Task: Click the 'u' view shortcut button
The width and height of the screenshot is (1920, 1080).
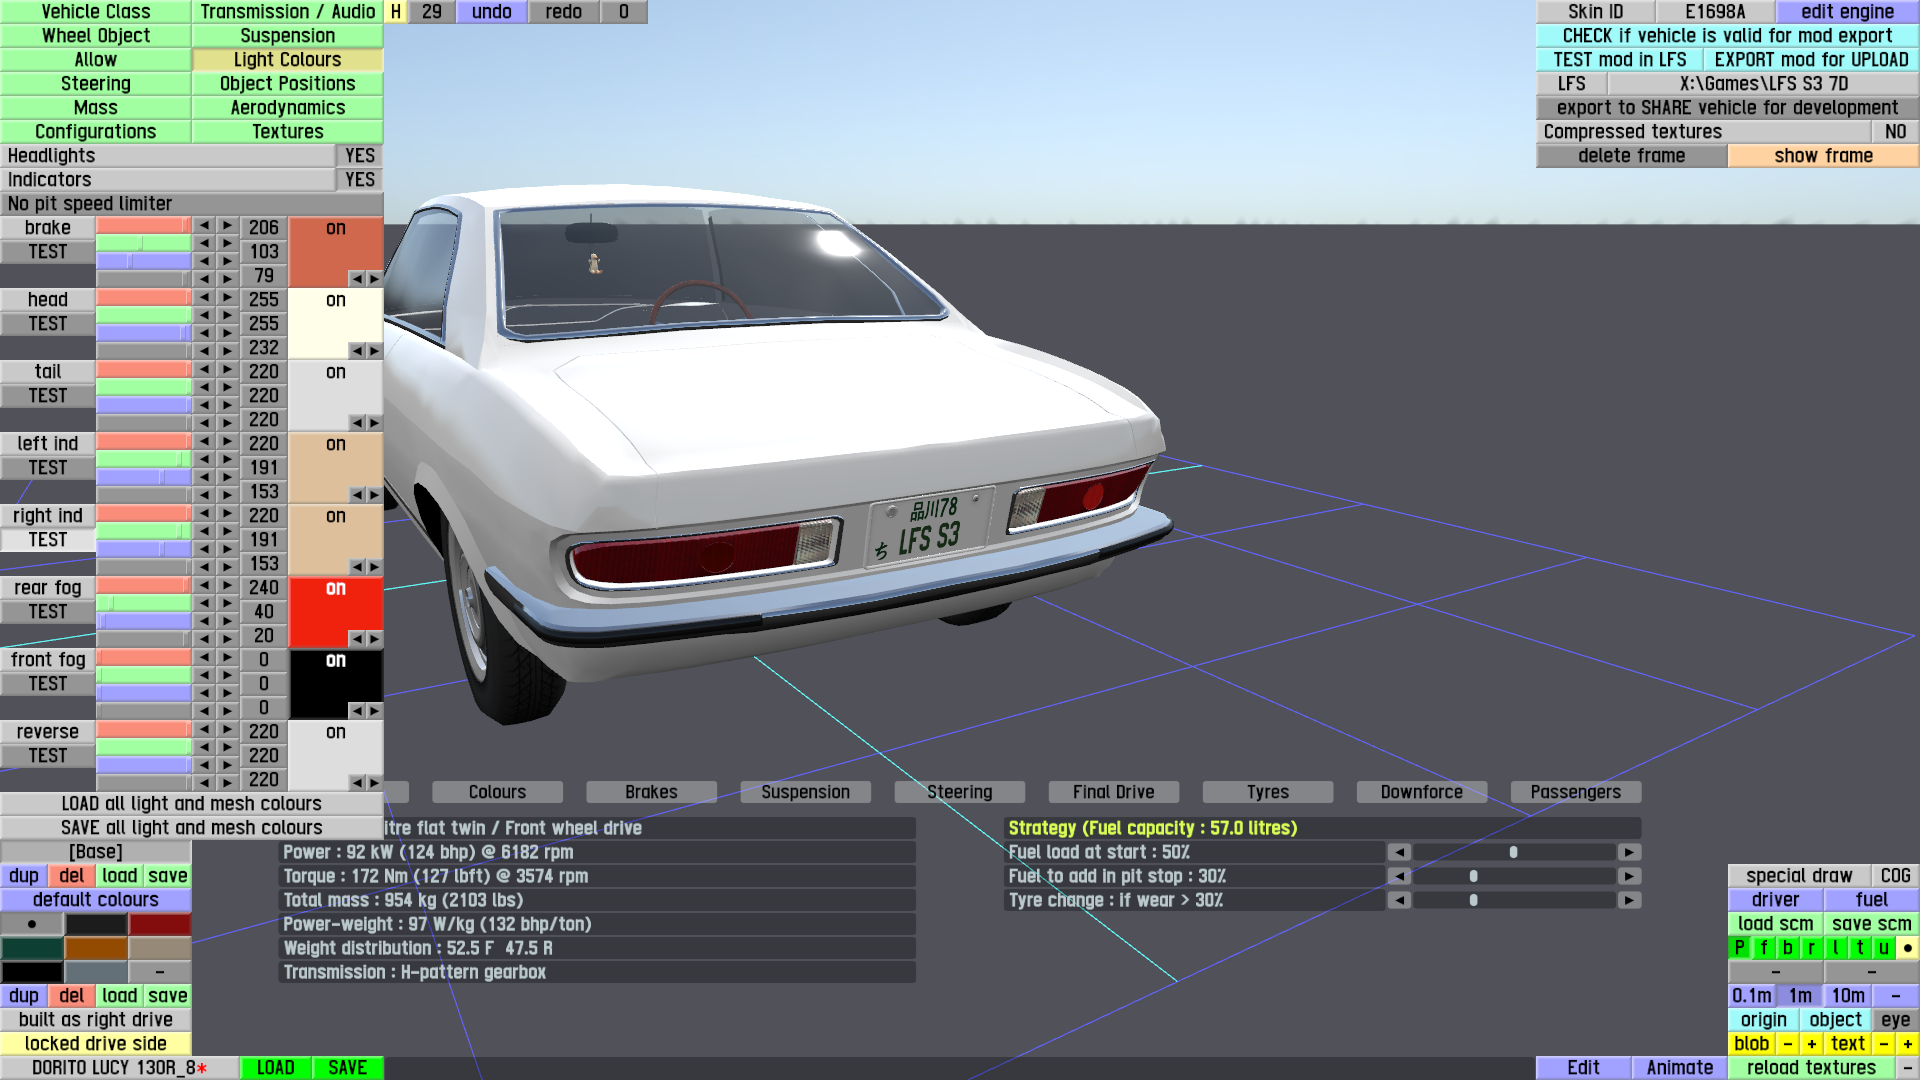Action: click(1883, 948)
